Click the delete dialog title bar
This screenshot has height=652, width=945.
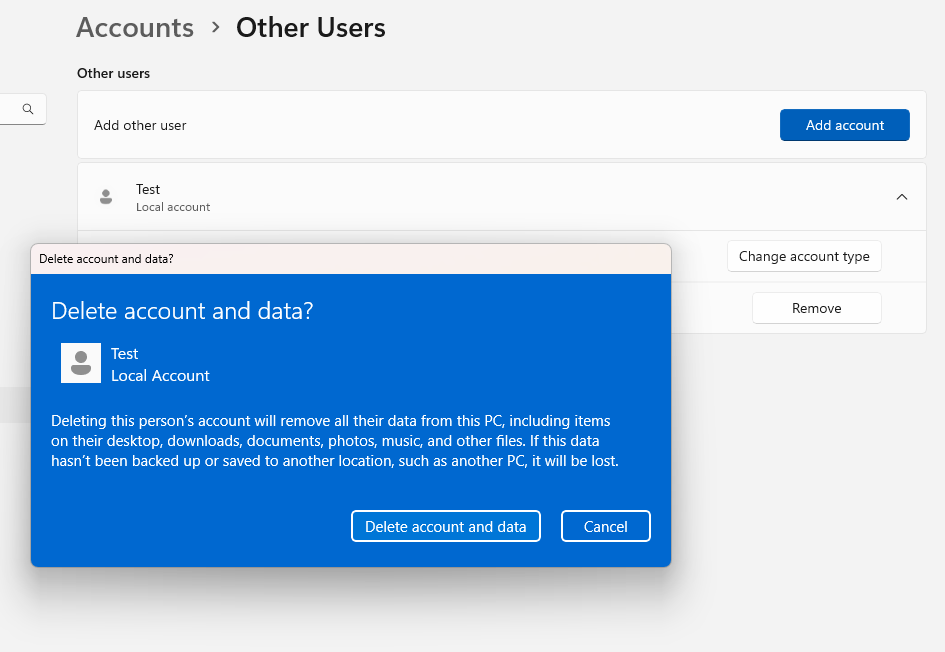click(350, 258)
